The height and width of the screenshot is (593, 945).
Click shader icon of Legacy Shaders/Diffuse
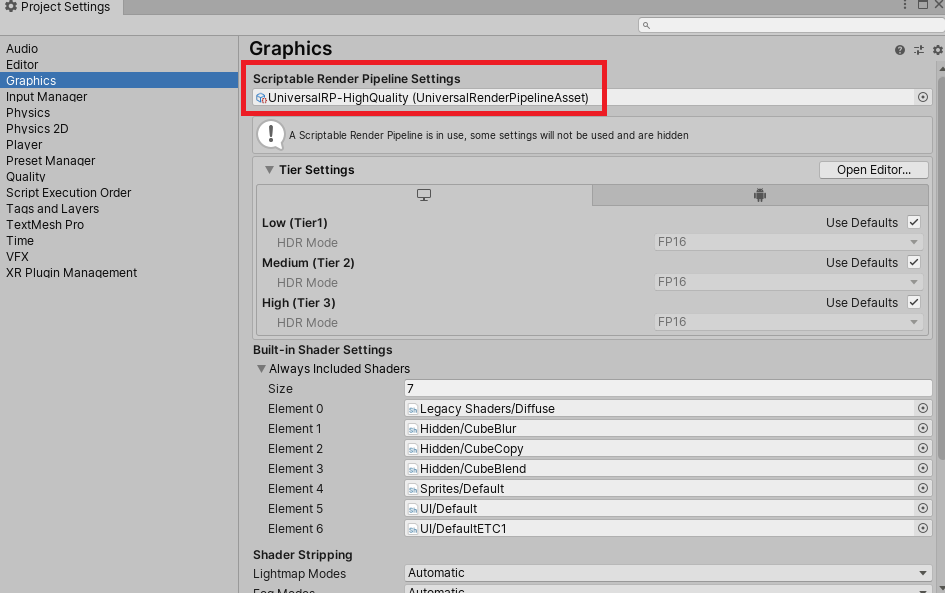pos(413,409)
